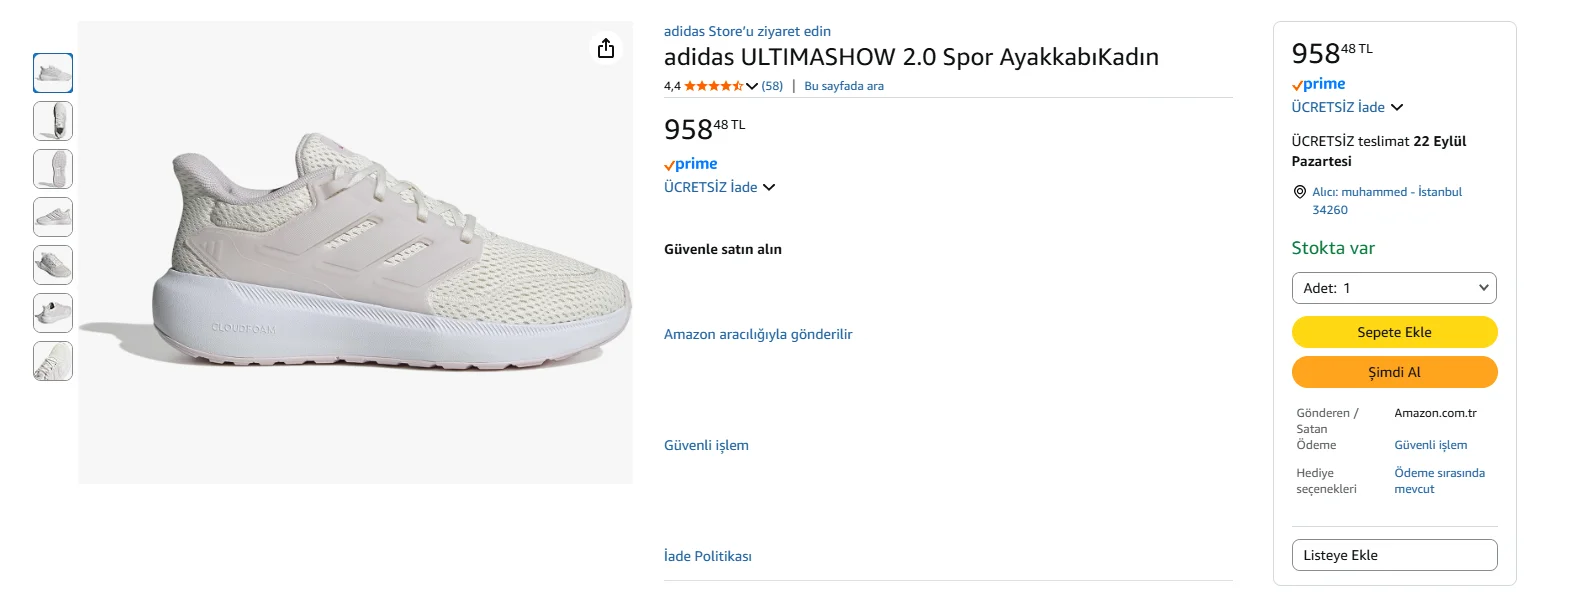
Task: Click the İade Politikası link
Action: pyautogui.click(x=708, y=556)
